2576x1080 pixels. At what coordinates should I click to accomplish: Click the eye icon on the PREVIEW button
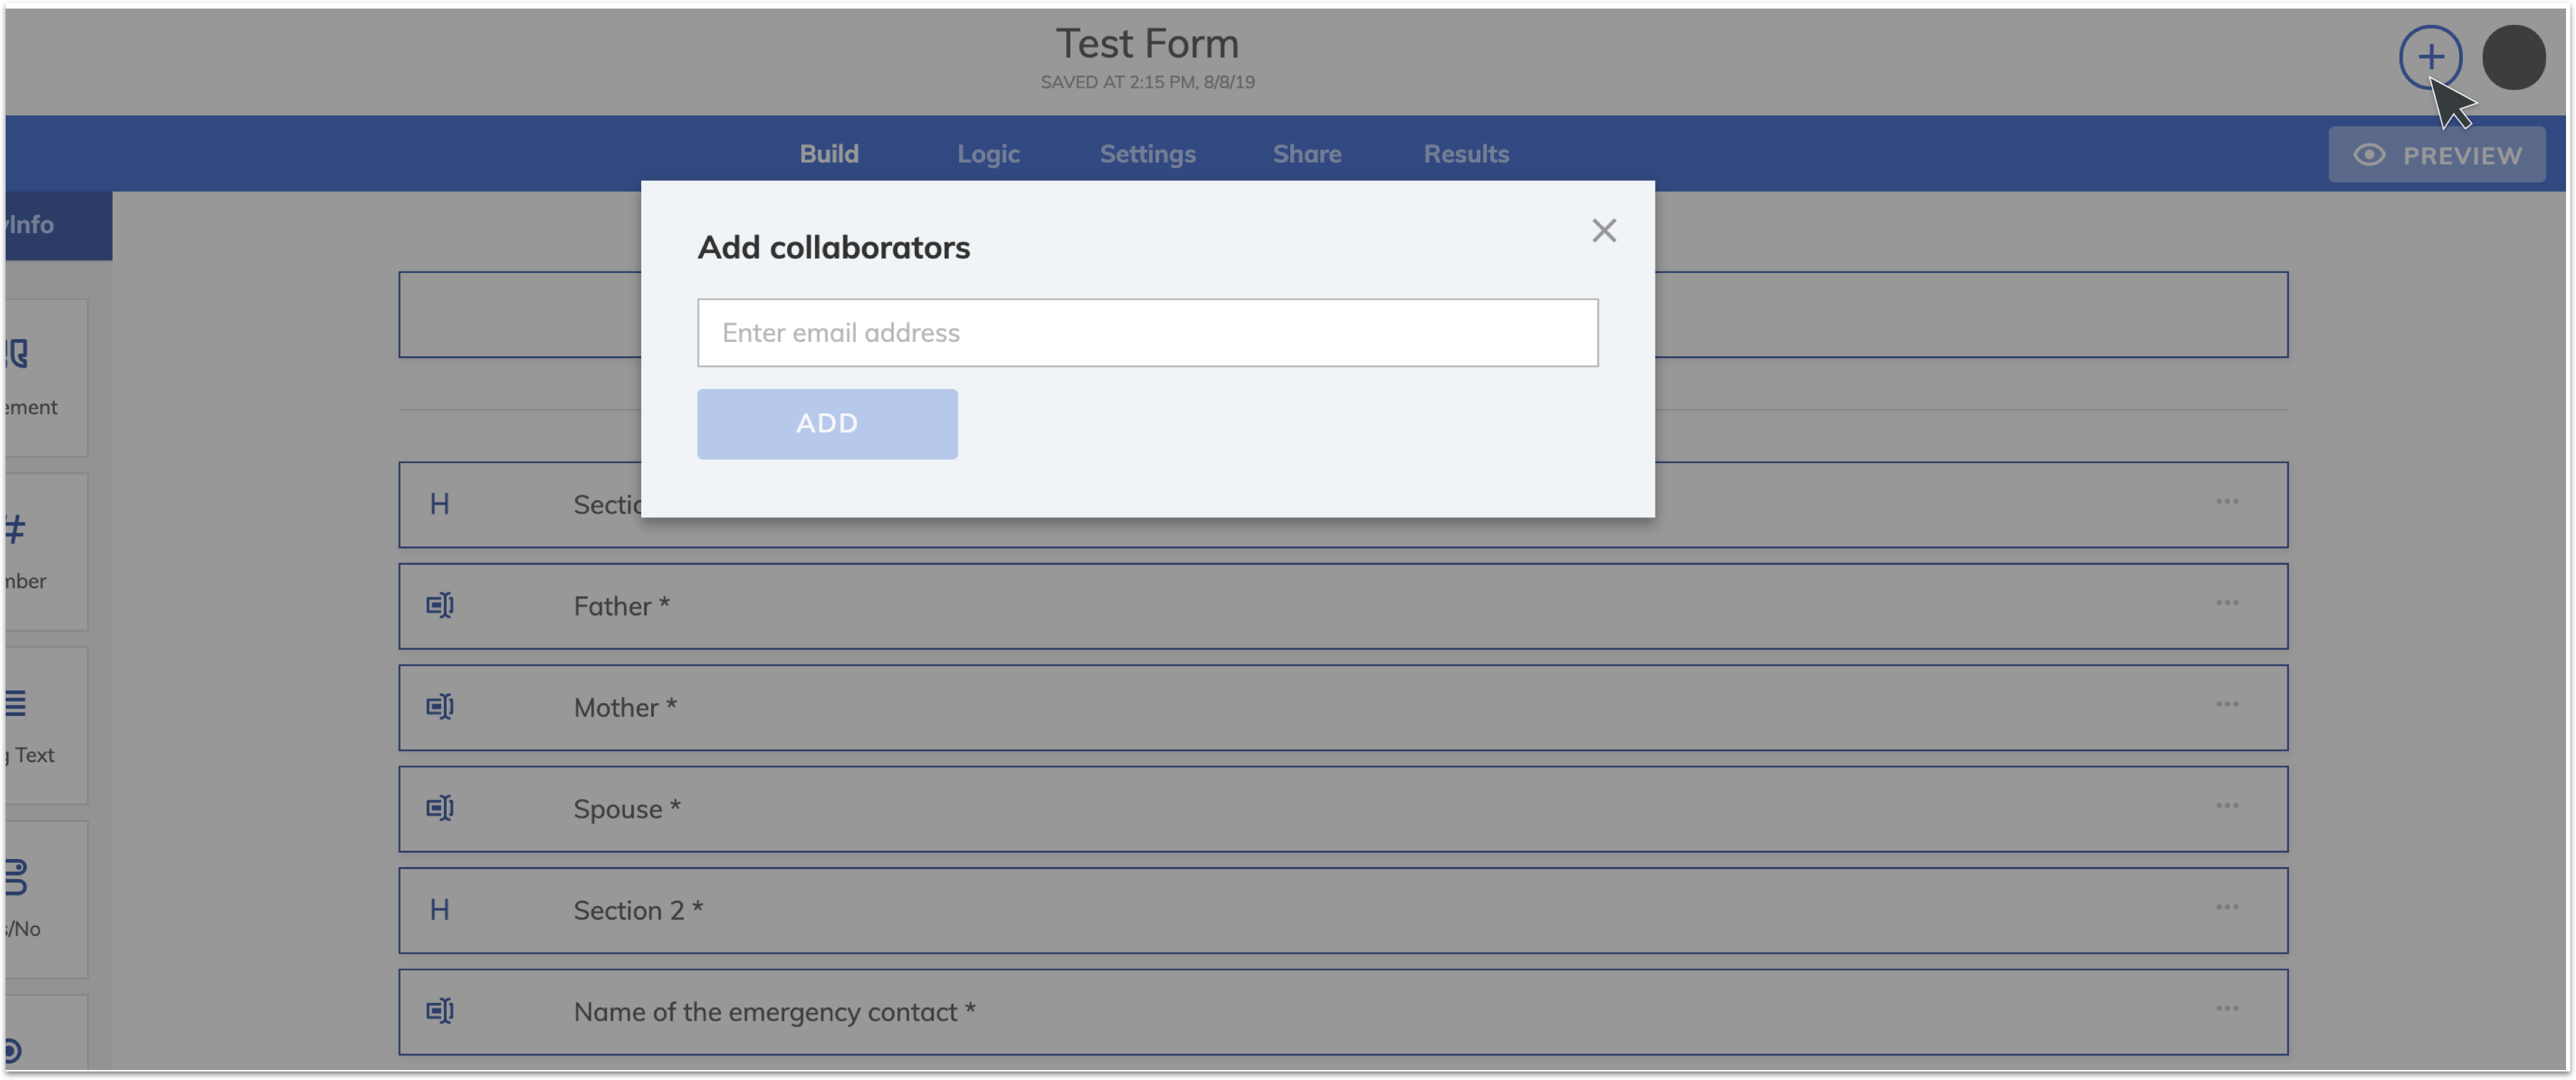[x=2368, y=155]
